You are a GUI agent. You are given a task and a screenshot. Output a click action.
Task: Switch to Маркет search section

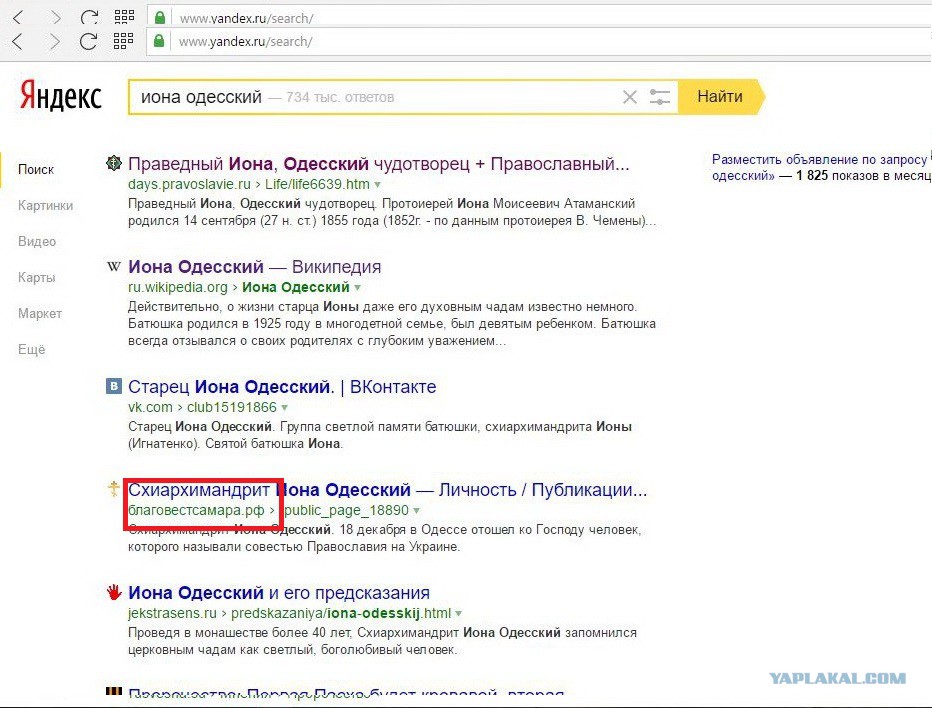pyautogui.click(x=40, y=313)
